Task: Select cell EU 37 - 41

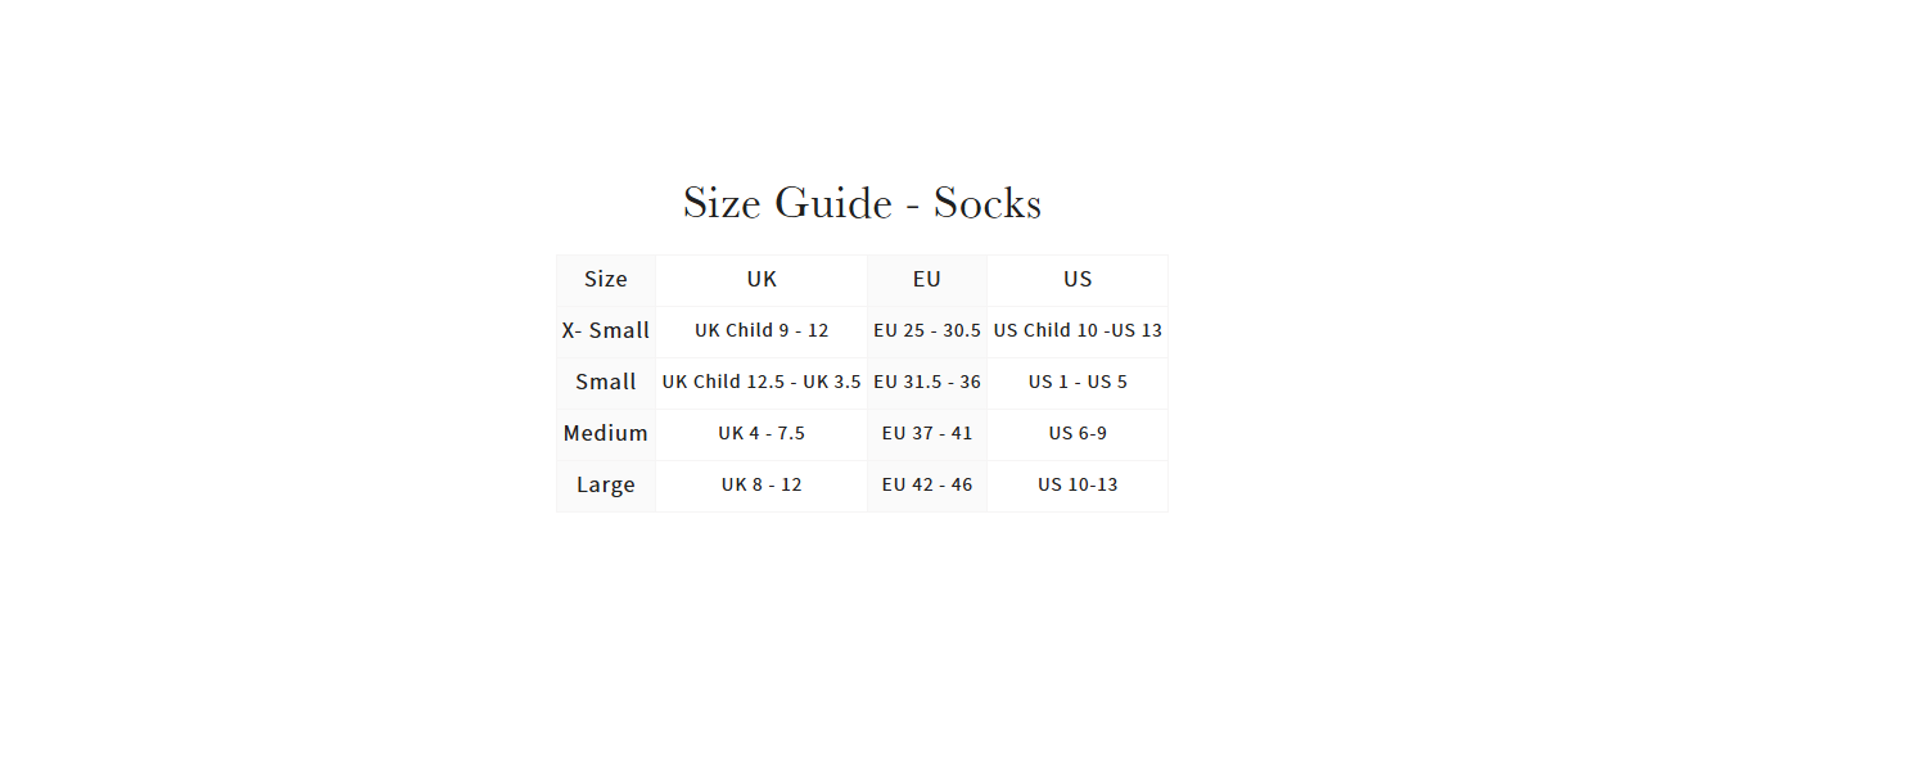Action: tap(927, 434)
